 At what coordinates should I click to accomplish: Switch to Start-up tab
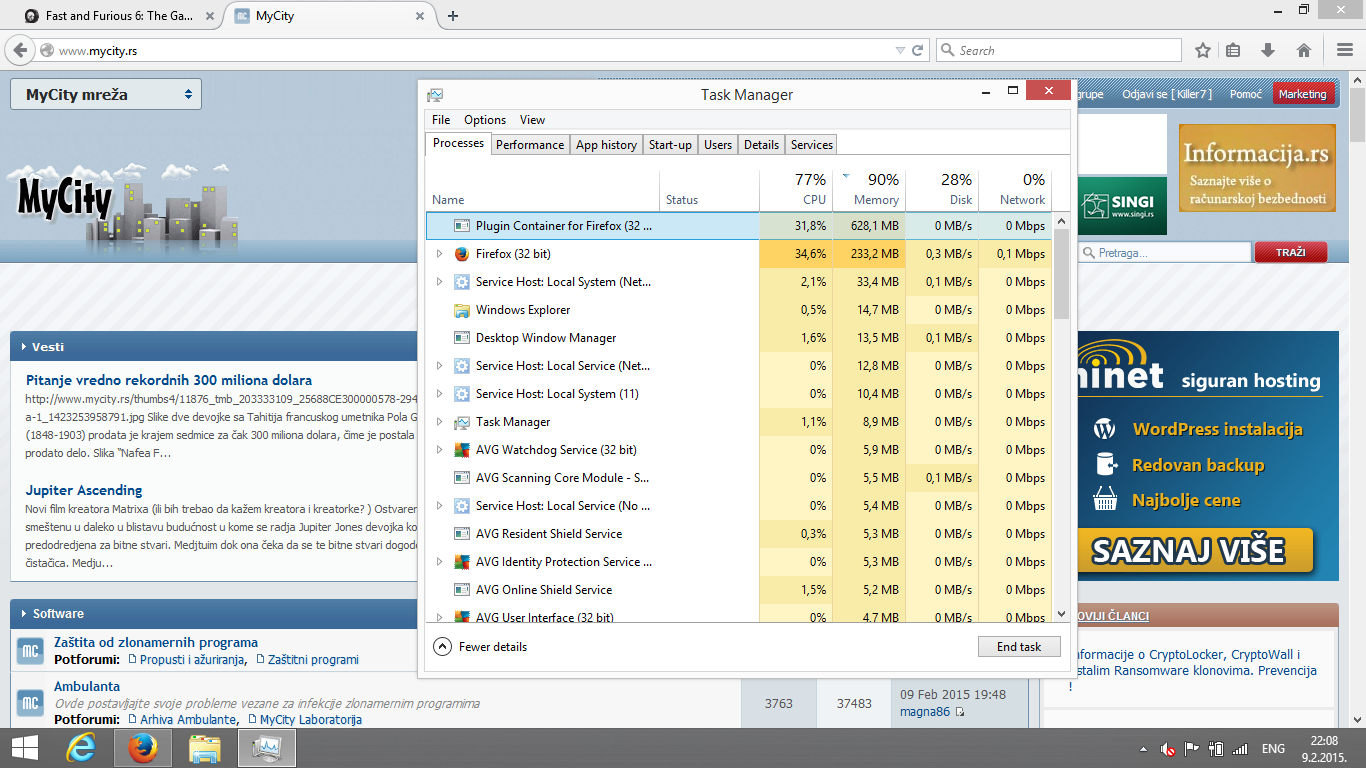[x=670, y=145]
